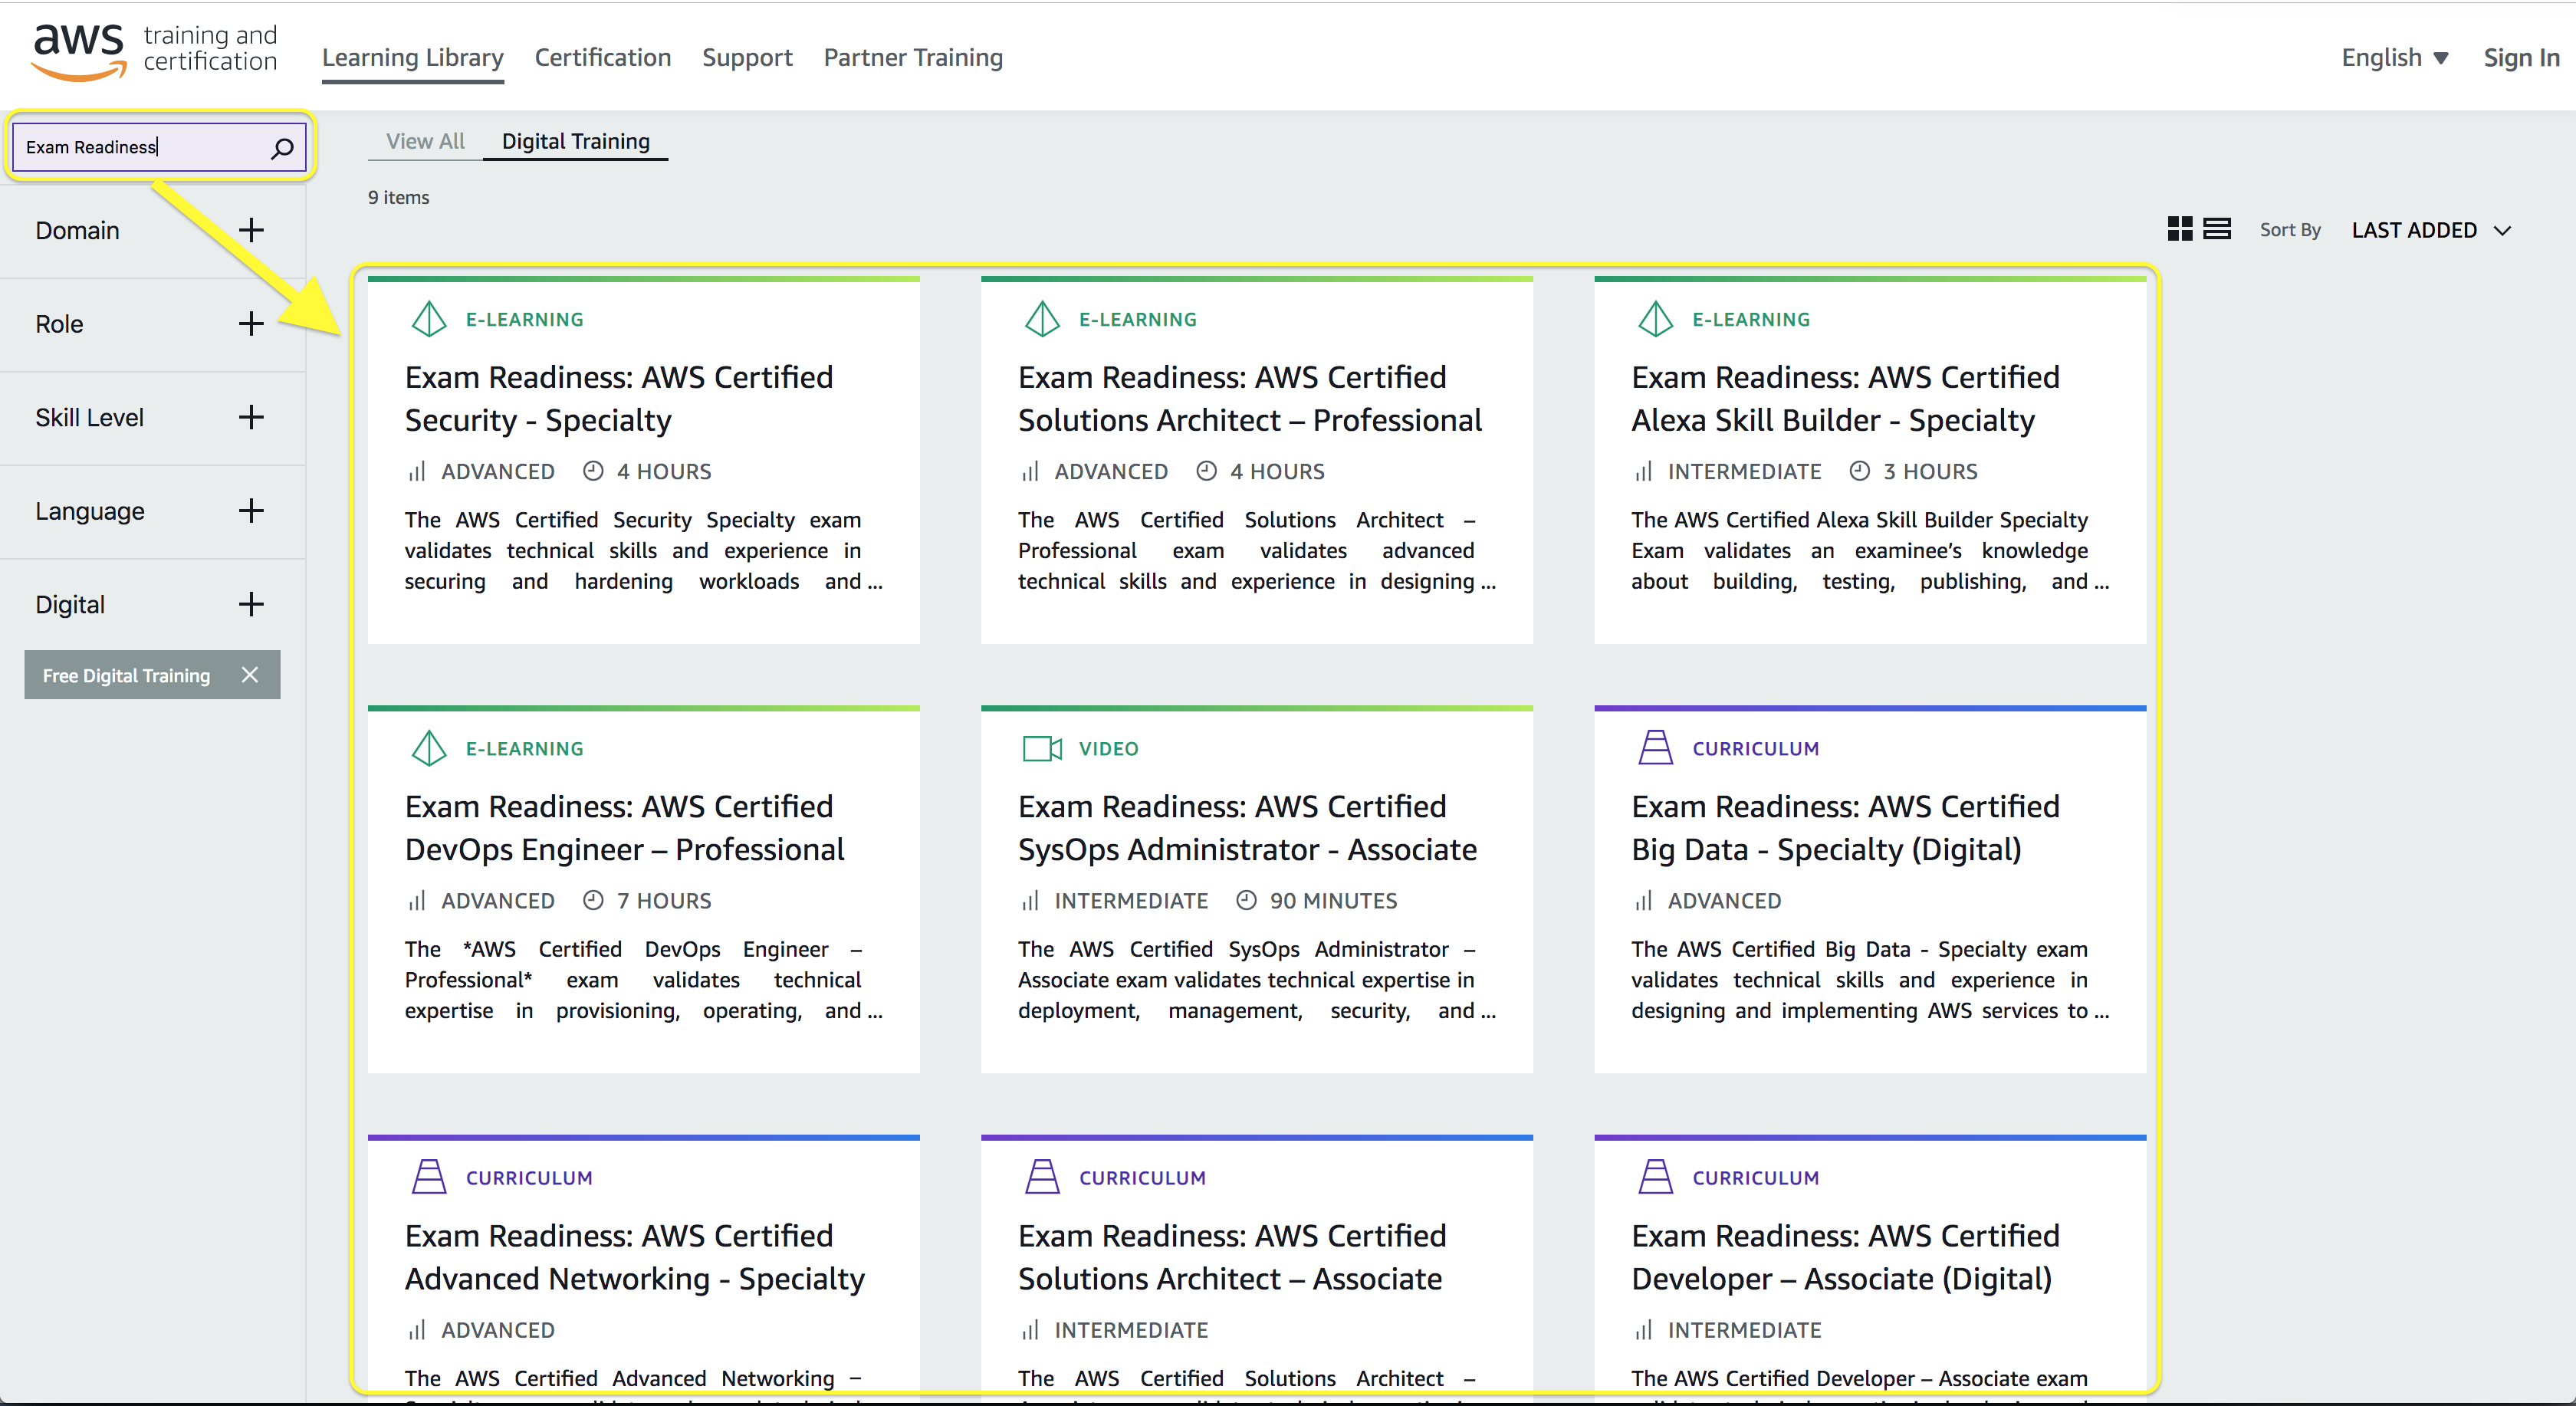2576x1406 pixels.
Task: Expand the Language filter section
Action: (251, 511)
